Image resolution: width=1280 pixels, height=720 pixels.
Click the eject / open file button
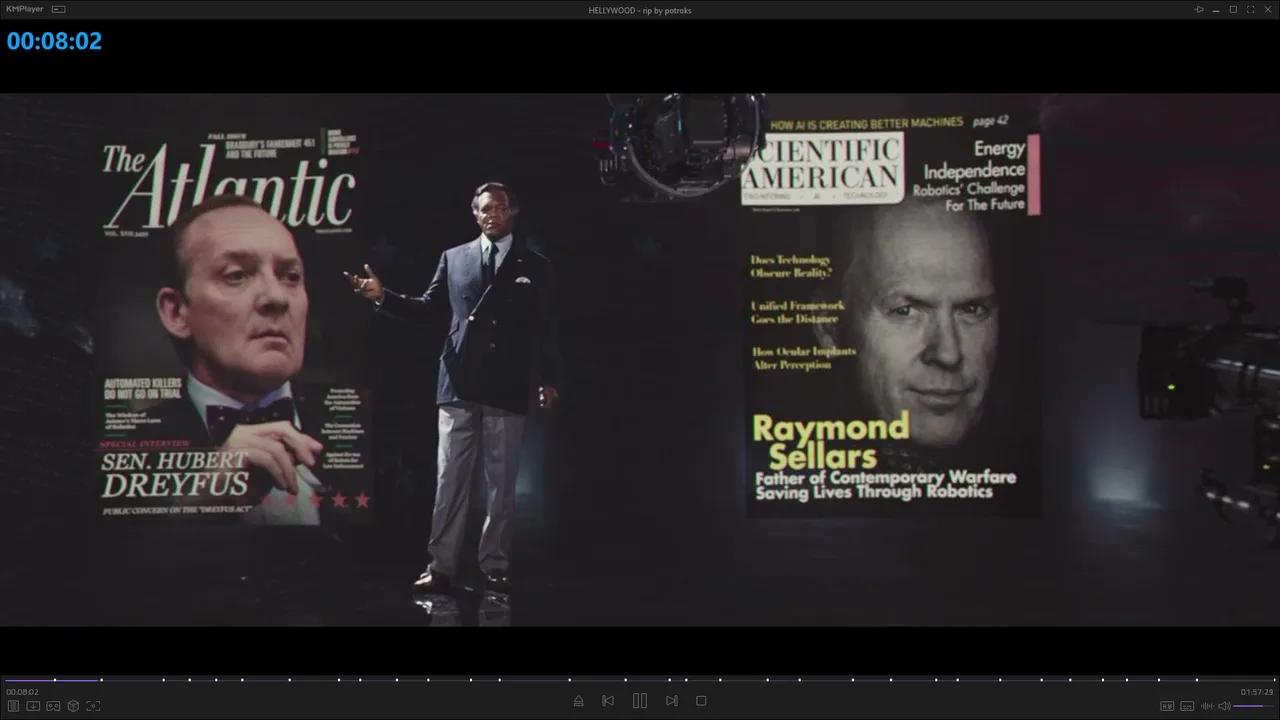pos(578,701)
